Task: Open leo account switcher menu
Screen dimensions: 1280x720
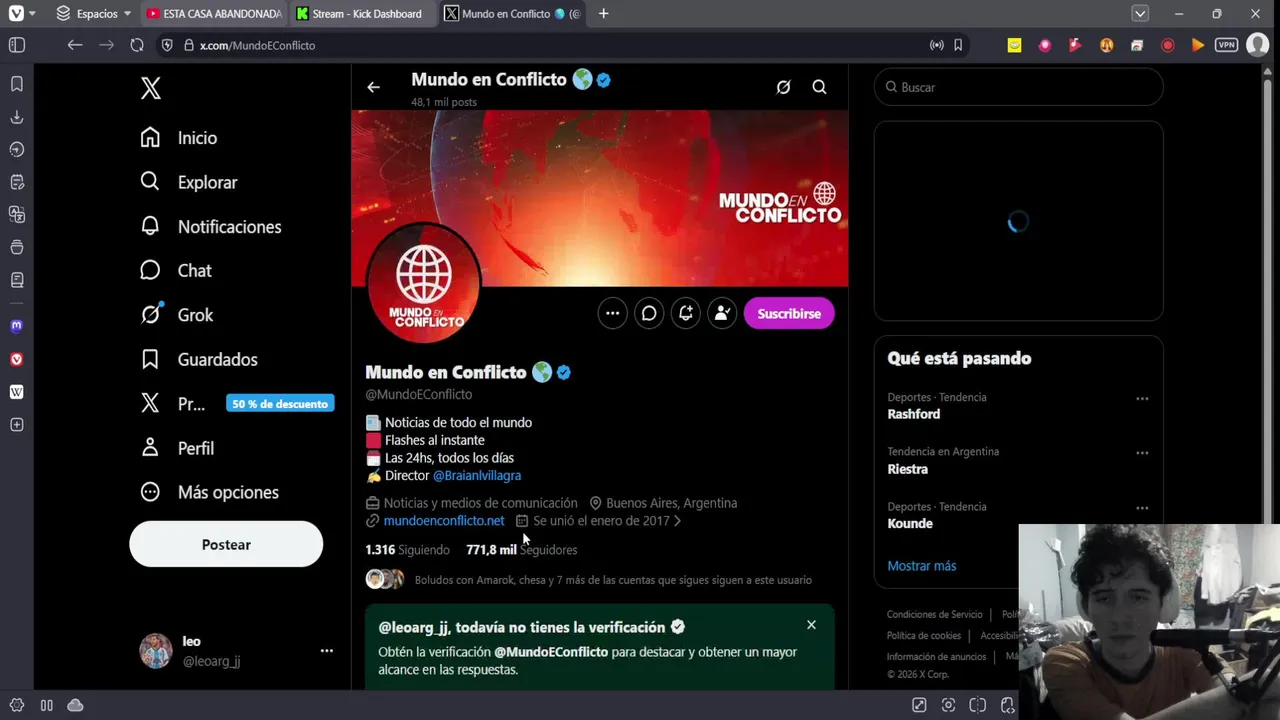Action: (x=236, y=651)
